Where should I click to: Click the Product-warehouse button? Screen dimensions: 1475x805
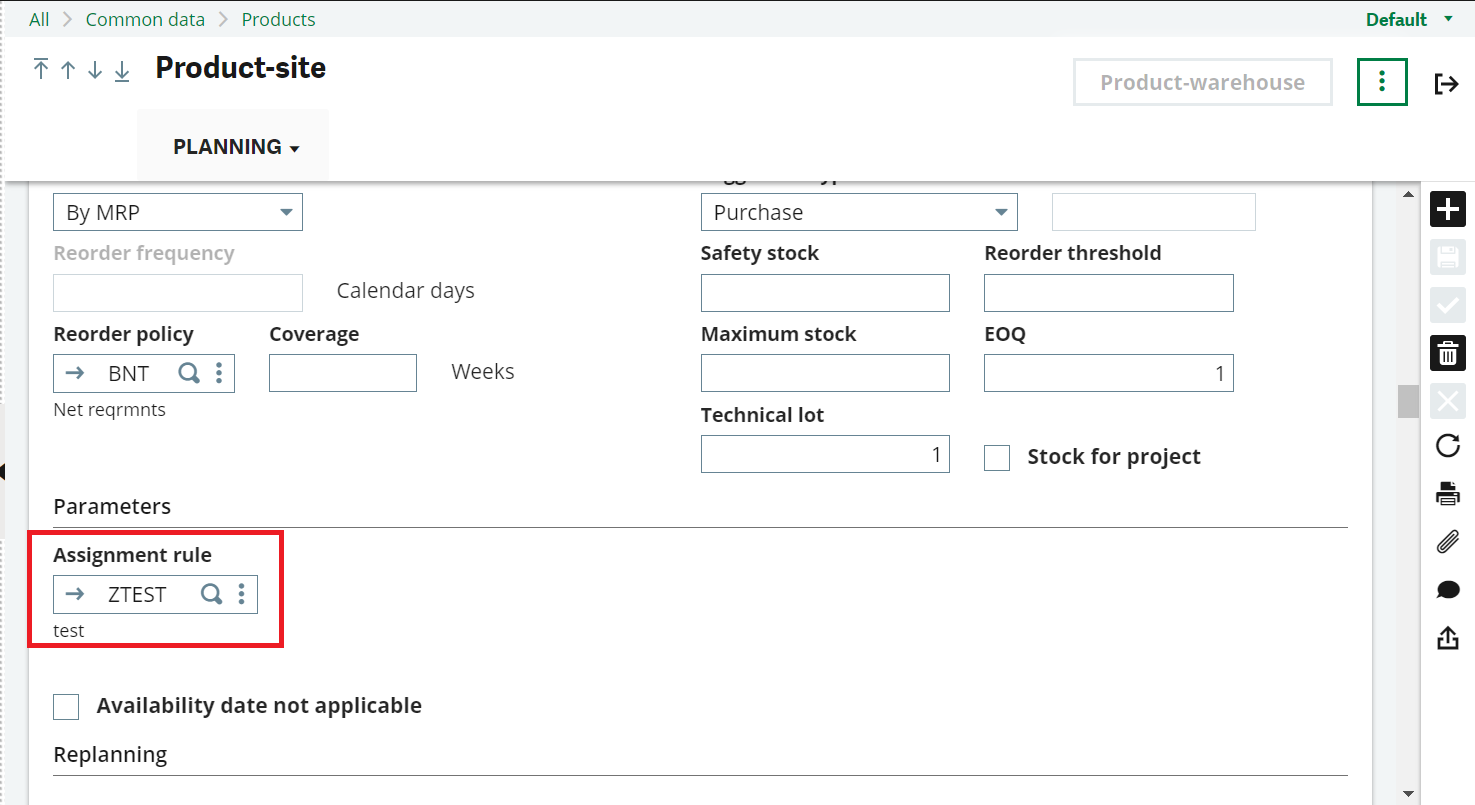click(x=1202, y=82)
